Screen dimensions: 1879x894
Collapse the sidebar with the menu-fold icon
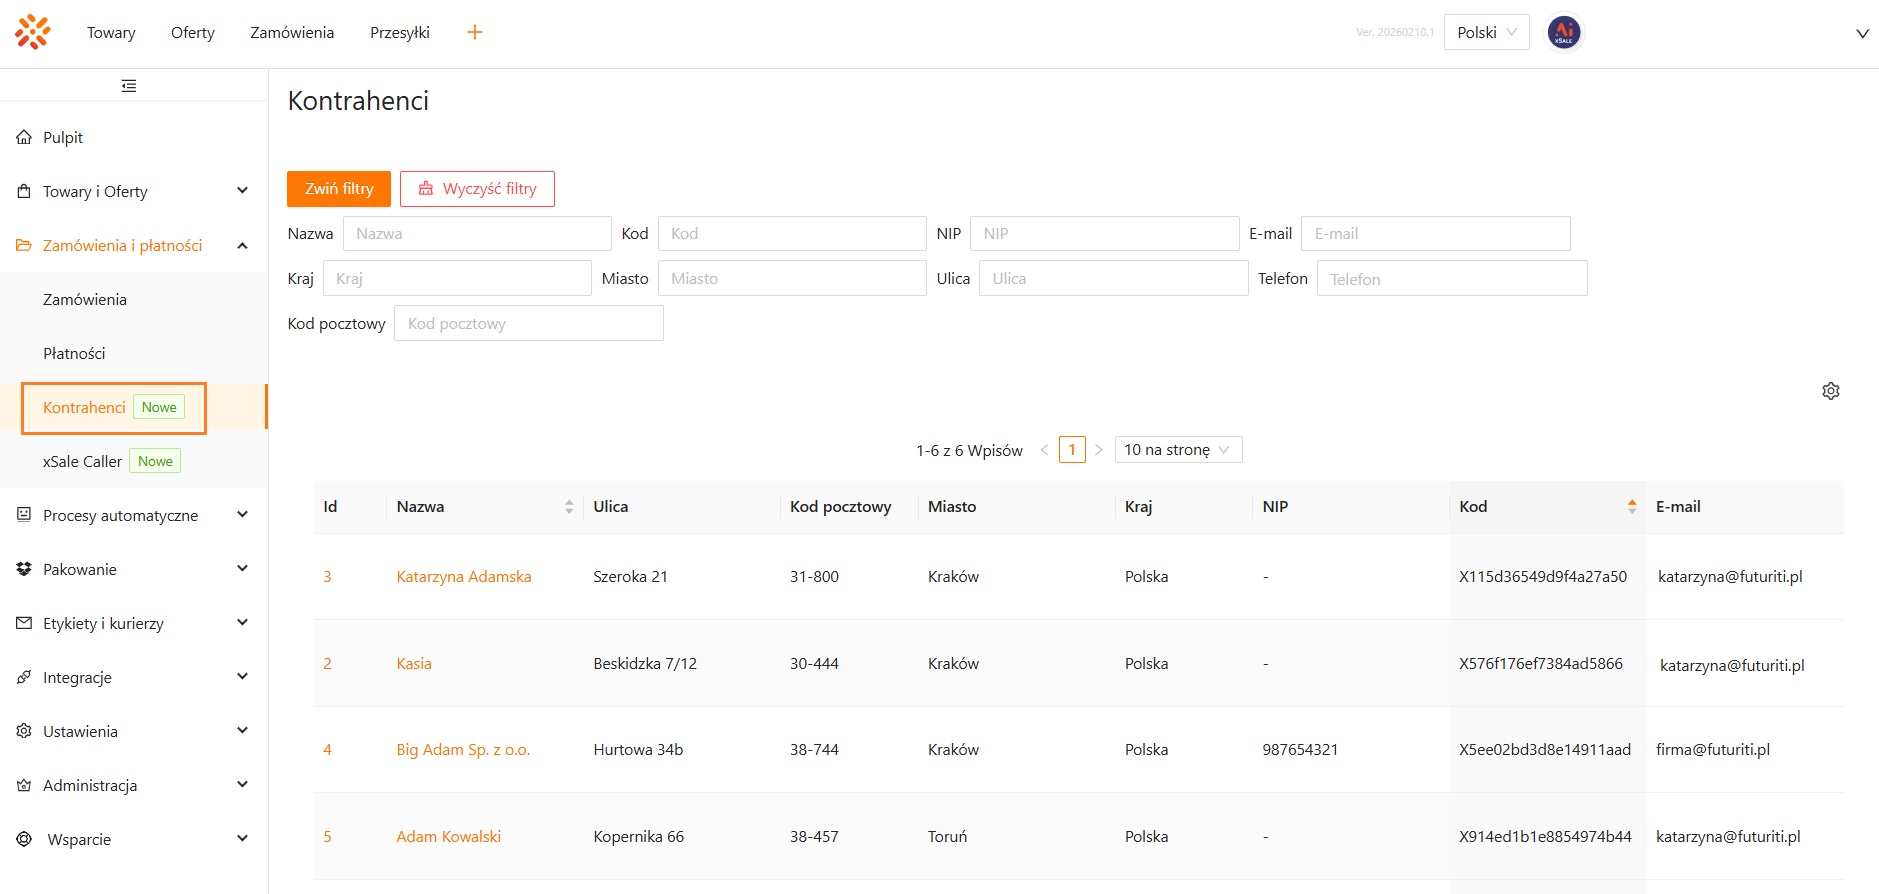point(129,86)
